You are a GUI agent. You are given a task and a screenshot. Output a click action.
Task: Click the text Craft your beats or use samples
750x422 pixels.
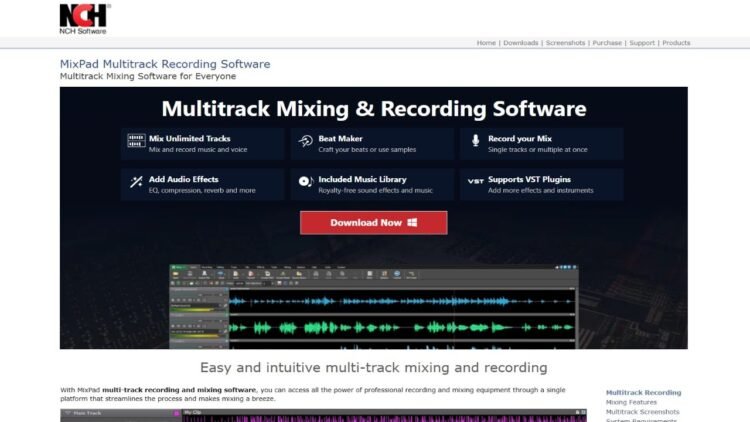coord(367,149)
